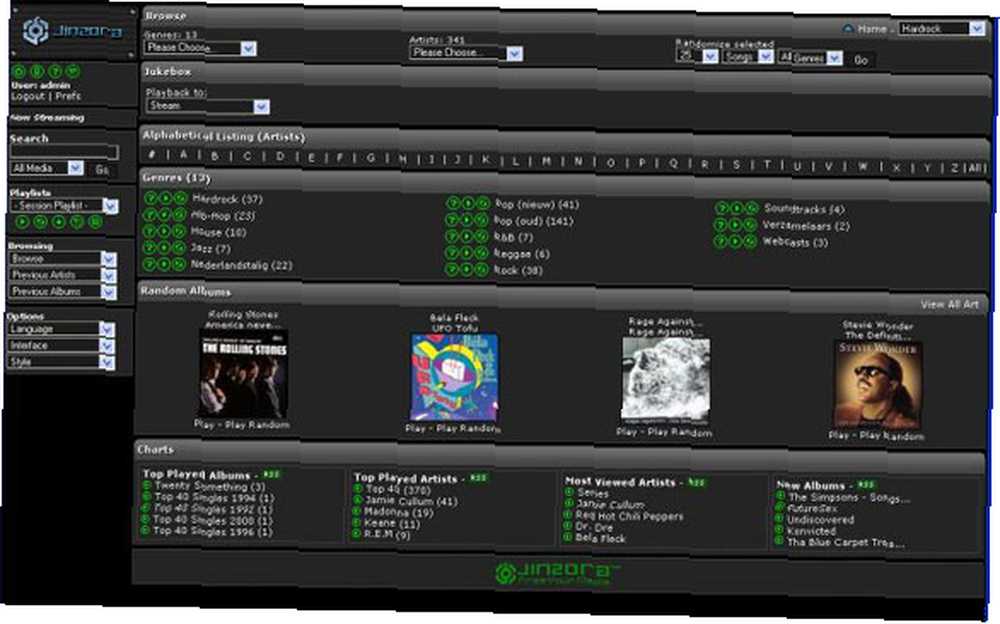Open the Playback to Stream dropdown
This screenshot has width=1000, height=624.
(207, 106)
